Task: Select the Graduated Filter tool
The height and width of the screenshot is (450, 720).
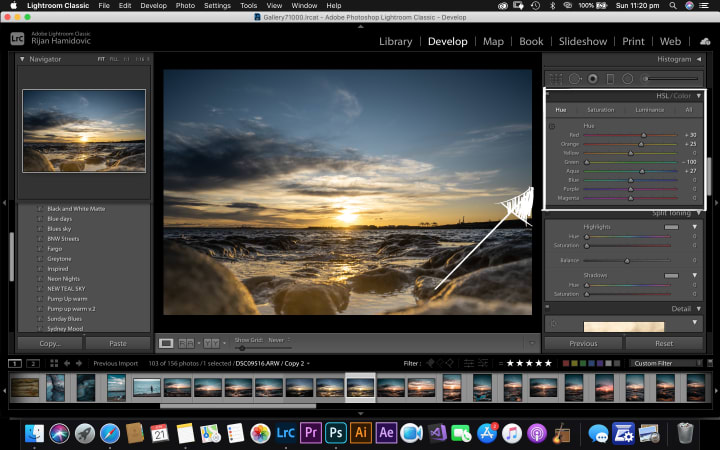Action: click(610, 79)
